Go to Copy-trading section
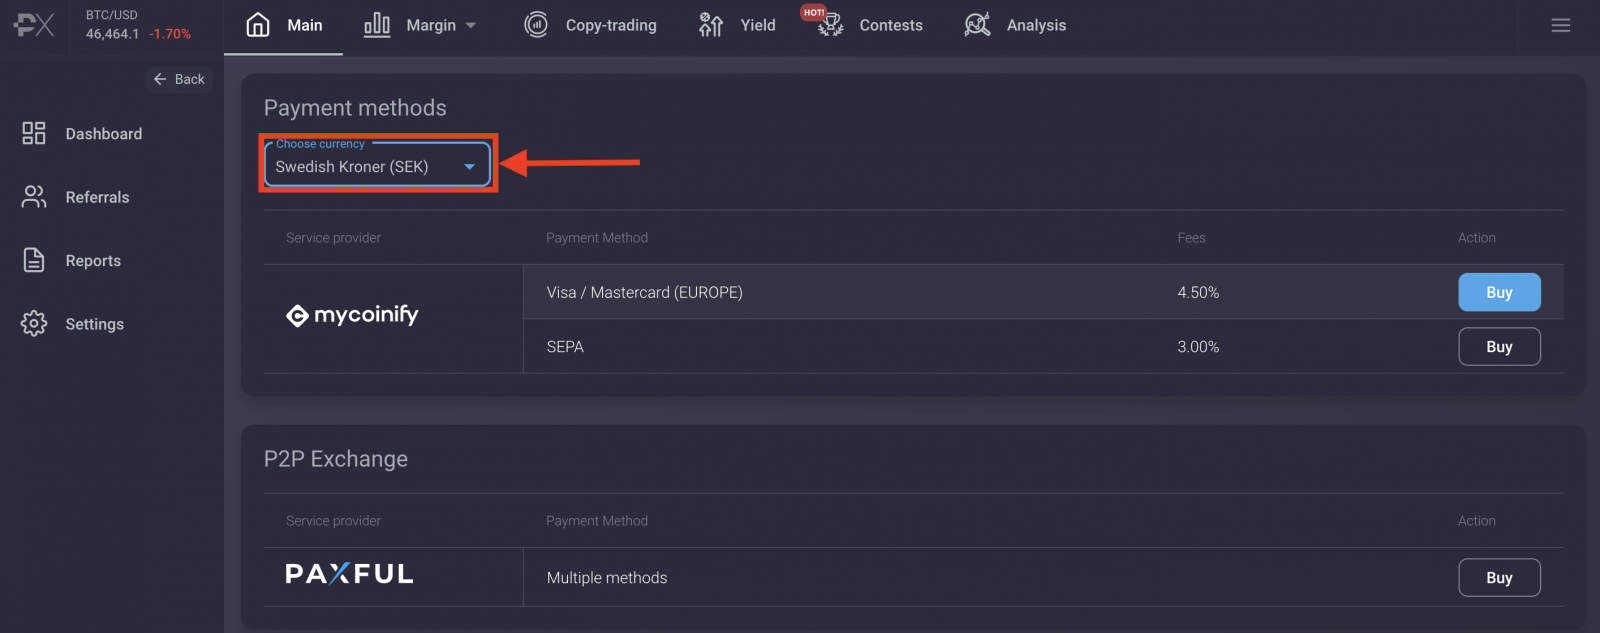The height and width of the screenshot is (633, 1600). (590, 26)
